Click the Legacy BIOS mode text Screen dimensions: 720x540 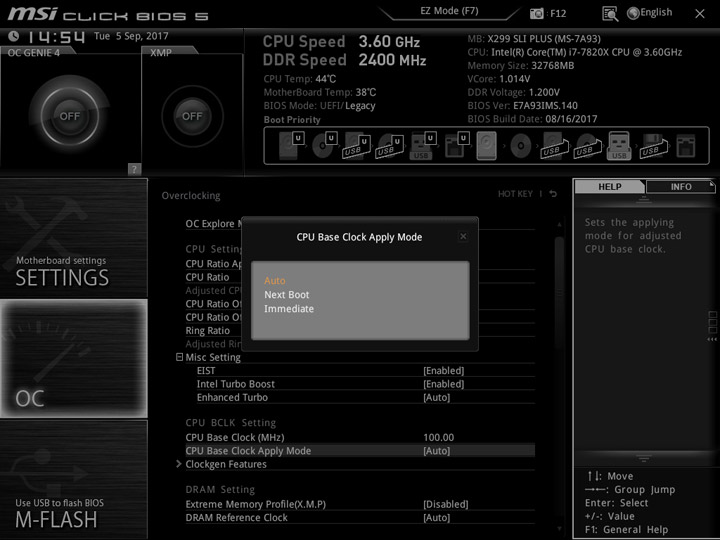(x=360, y=106)
